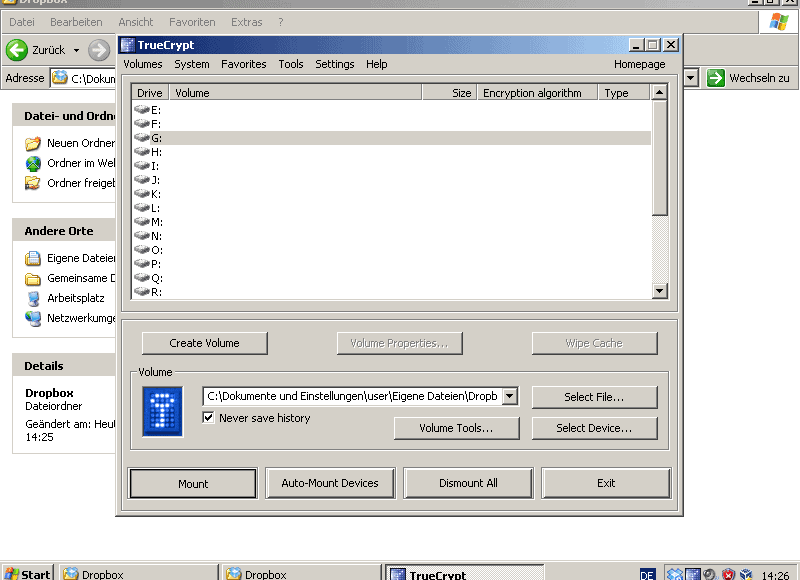Click the drive icon beside J:
Screen dimensions: 800x580
pyautogui.click(x=141, y=180)
